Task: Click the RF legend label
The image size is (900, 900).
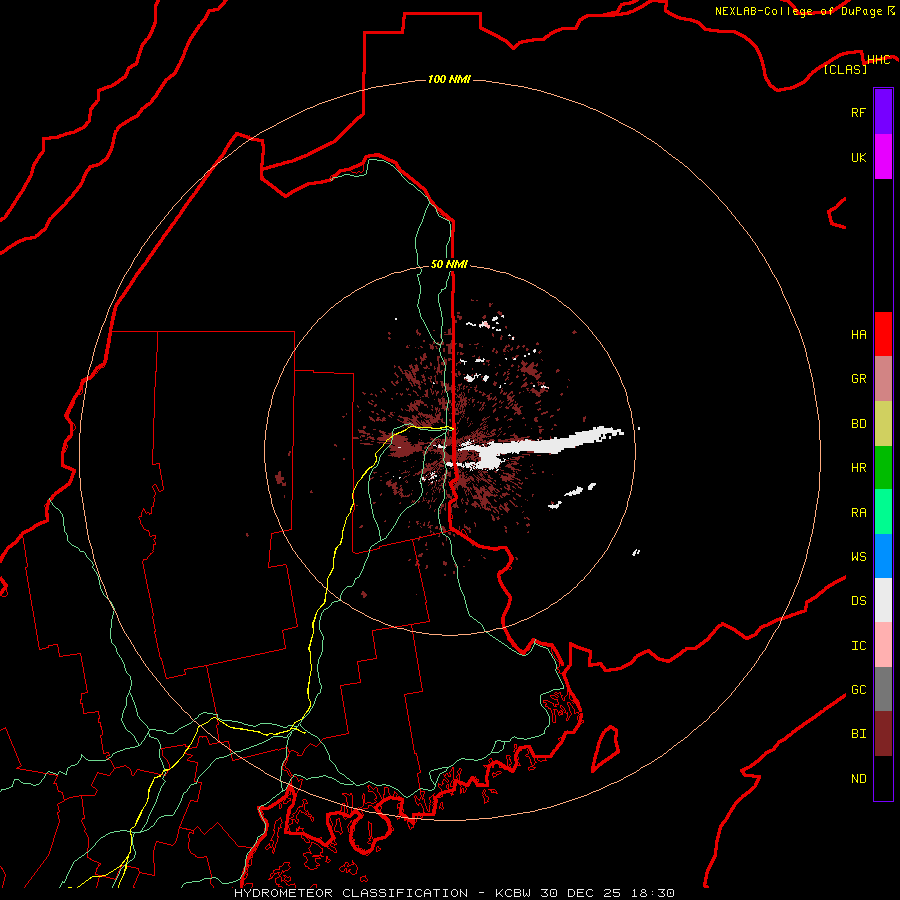Action: (858, 112)
